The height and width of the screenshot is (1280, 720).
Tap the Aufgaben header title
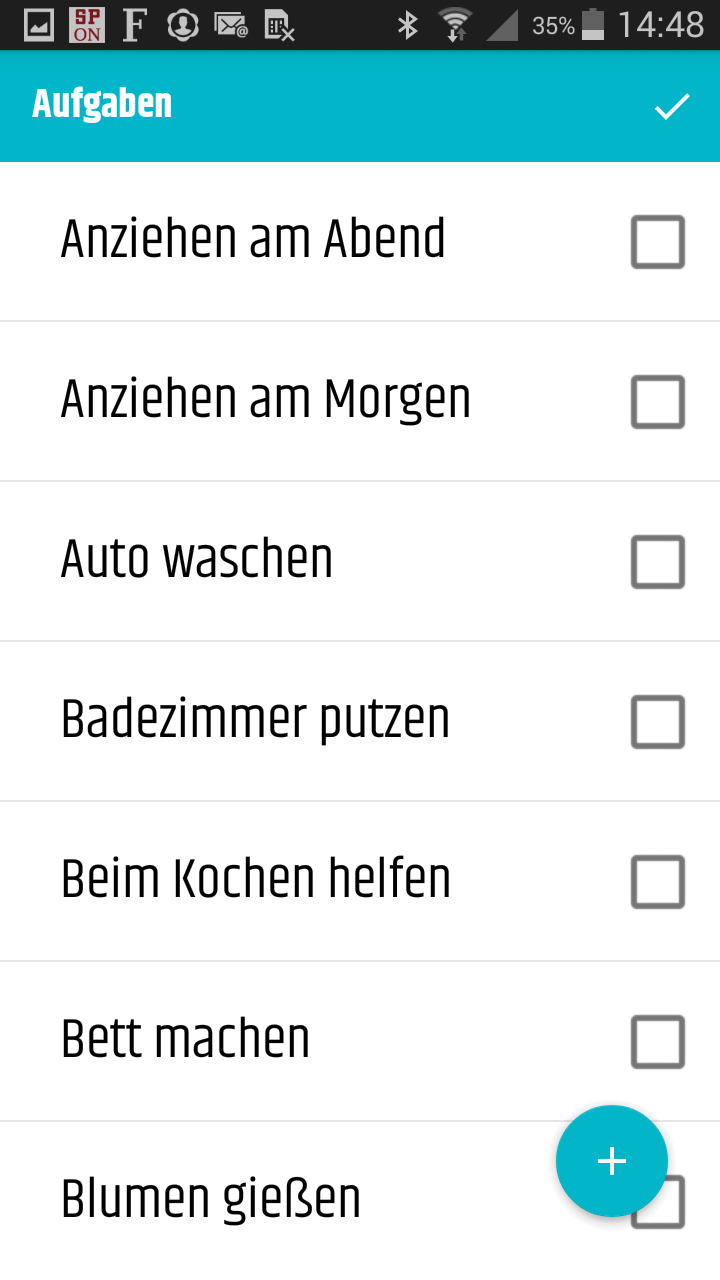(102, 105)
